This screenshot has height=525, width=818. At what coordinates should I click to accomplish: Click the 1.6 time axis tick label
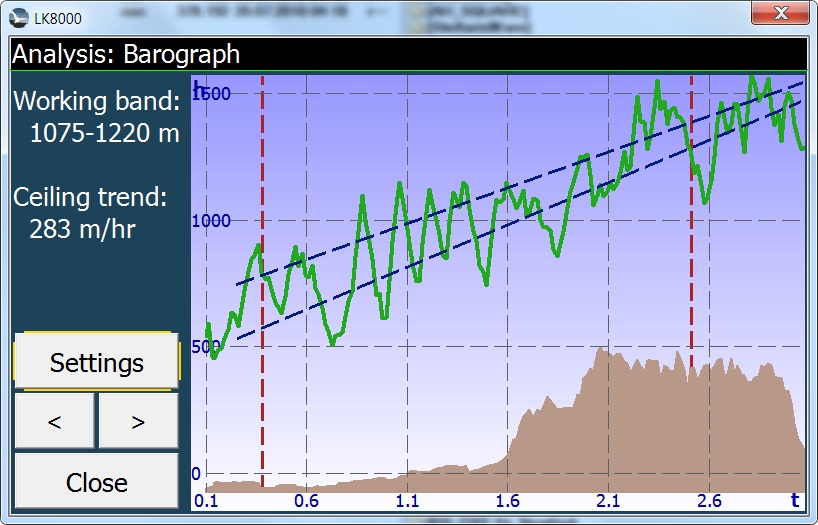[507, 500]
